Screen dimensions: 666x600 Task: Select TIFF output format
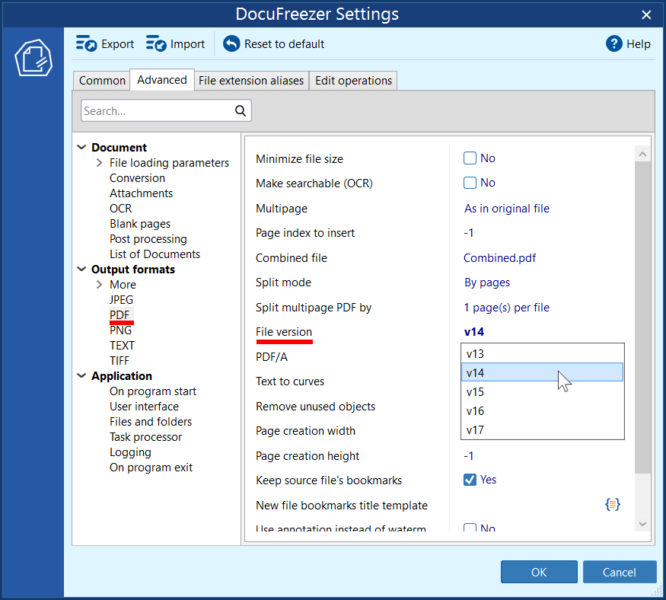coord(119,361)
